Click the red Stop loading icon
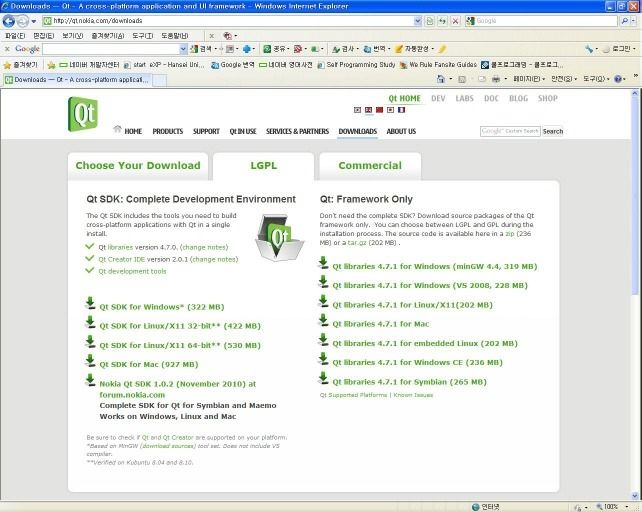This screenshot has height=512, width=642. 455,21
